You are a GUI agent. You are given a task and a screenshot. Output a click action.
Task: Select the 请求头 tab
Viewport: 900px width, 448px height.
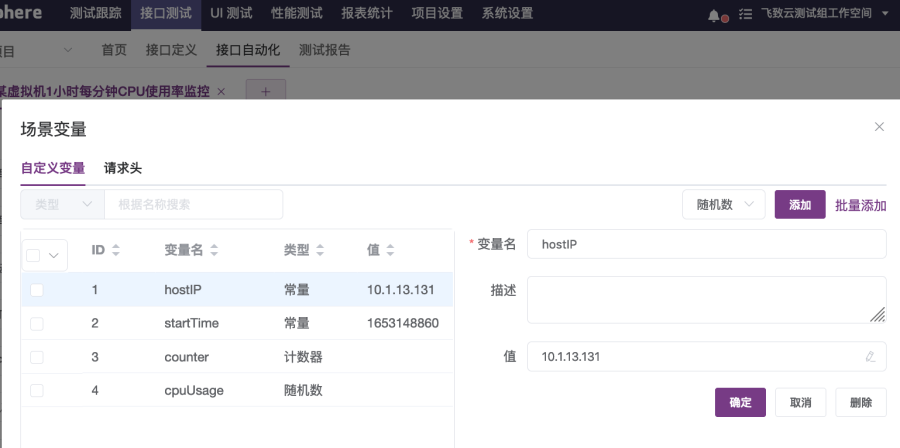[123, 168]
